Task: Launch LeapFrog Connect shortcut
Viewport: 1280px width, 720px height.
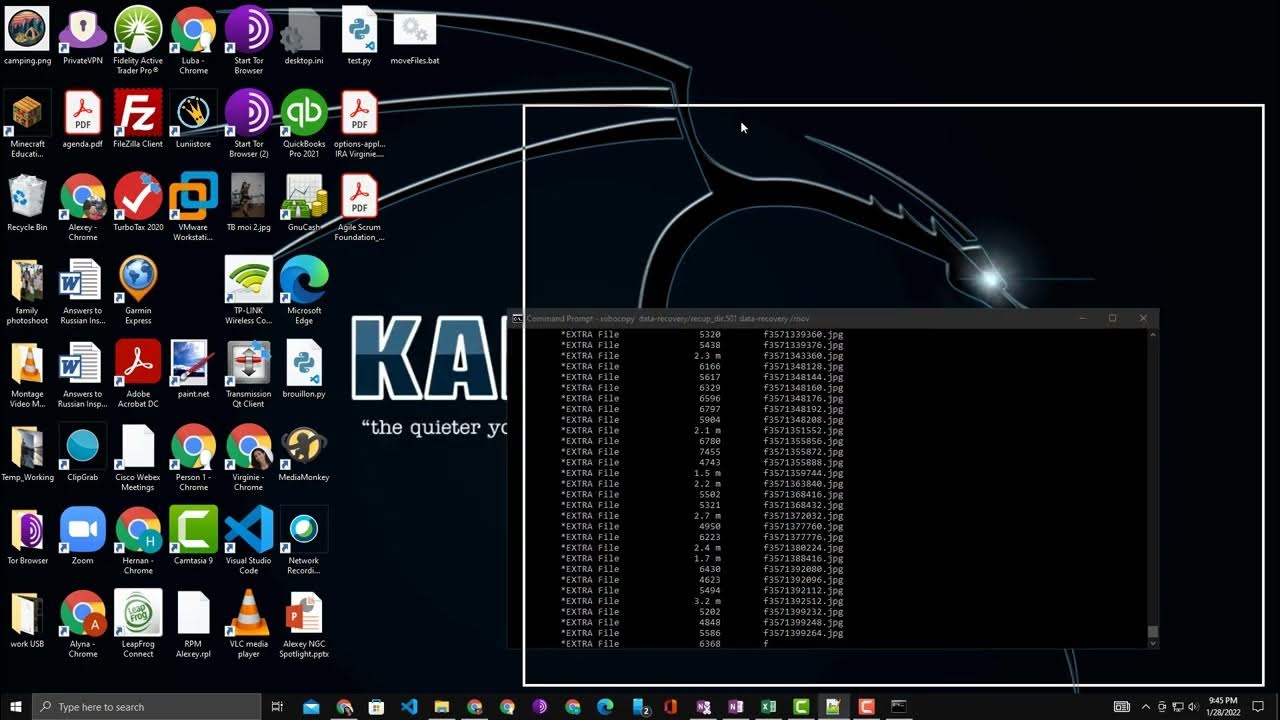Action: tap(138, 624)
